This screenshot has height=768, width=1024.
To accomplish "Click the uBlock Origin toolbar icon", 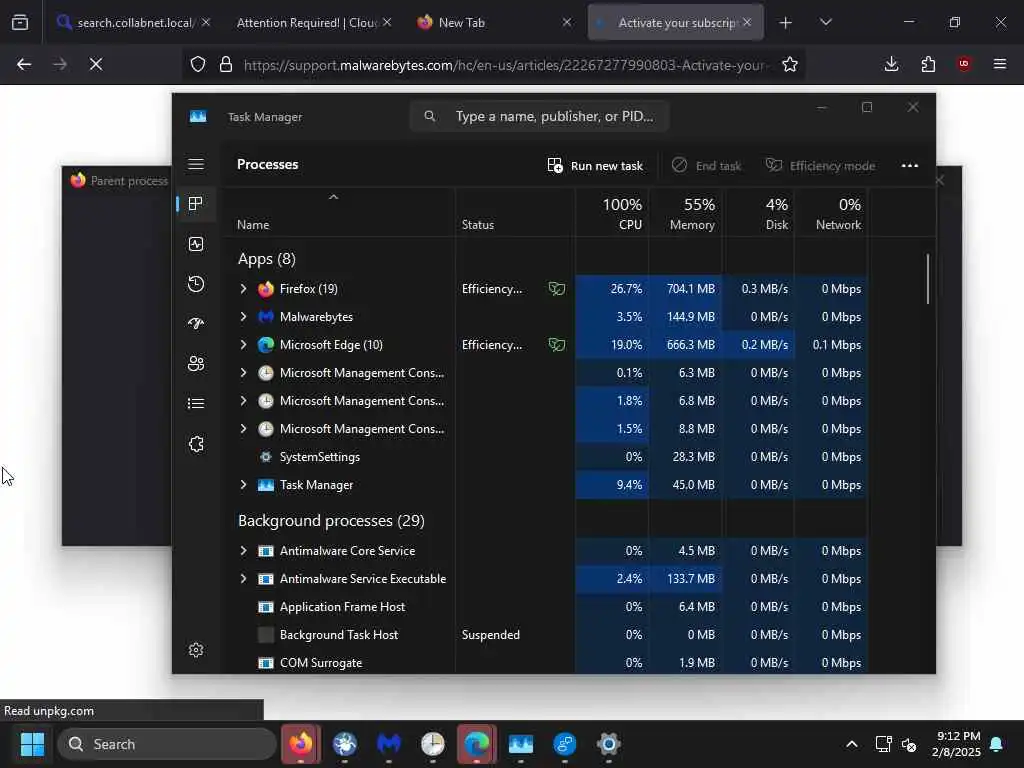I will [x=964, y=64].
